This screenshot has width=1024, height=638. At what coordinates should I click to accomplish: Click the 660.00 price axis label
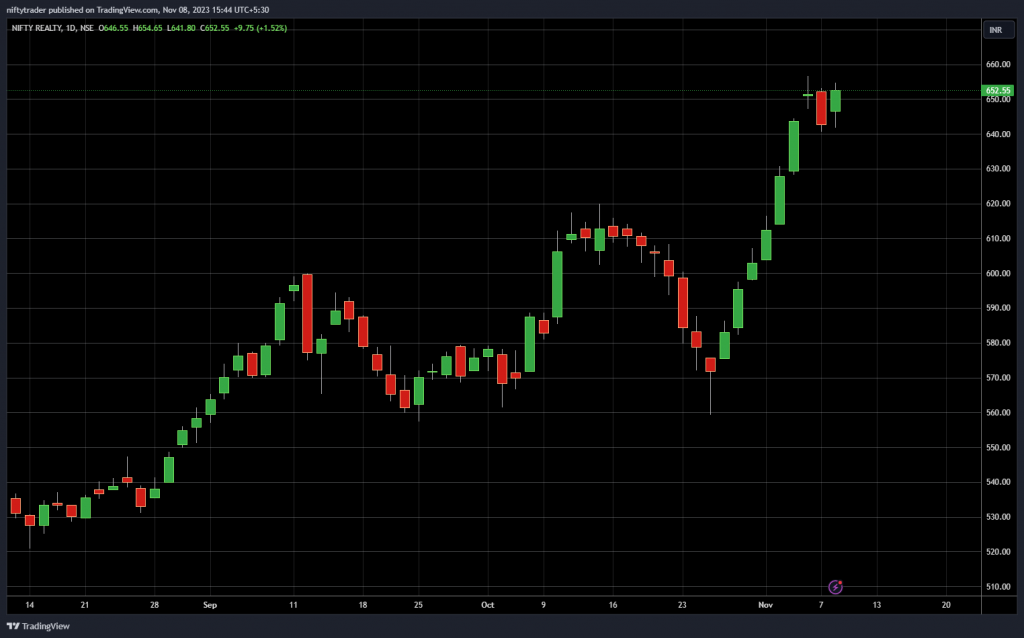(x=998, y=65)
